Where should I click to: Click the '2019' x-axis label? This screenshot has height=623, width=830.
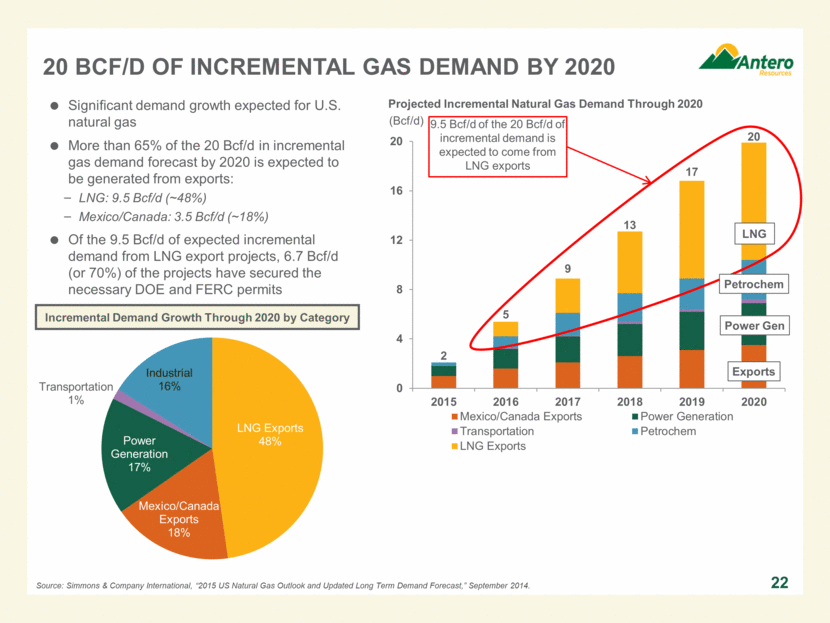(x=692, y=402)
